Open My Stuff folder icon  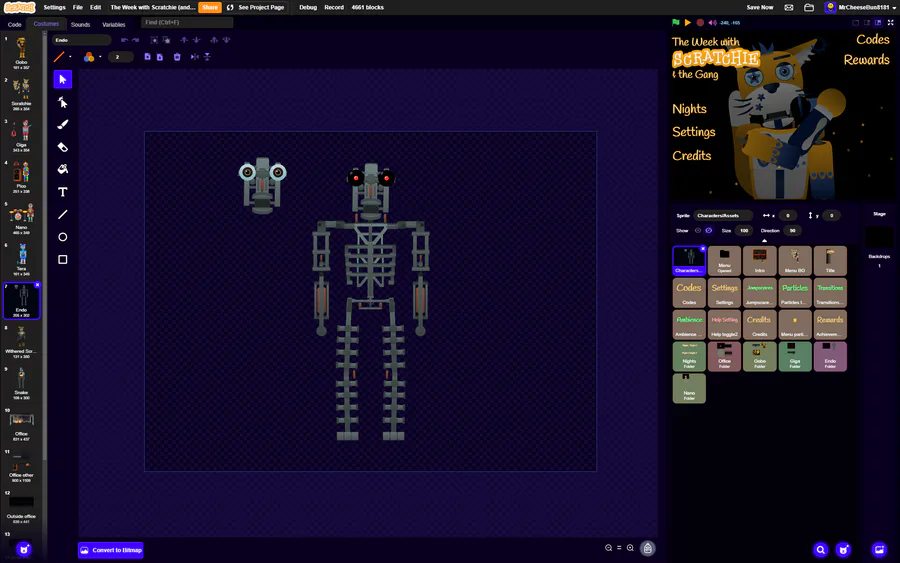[809, 7]
